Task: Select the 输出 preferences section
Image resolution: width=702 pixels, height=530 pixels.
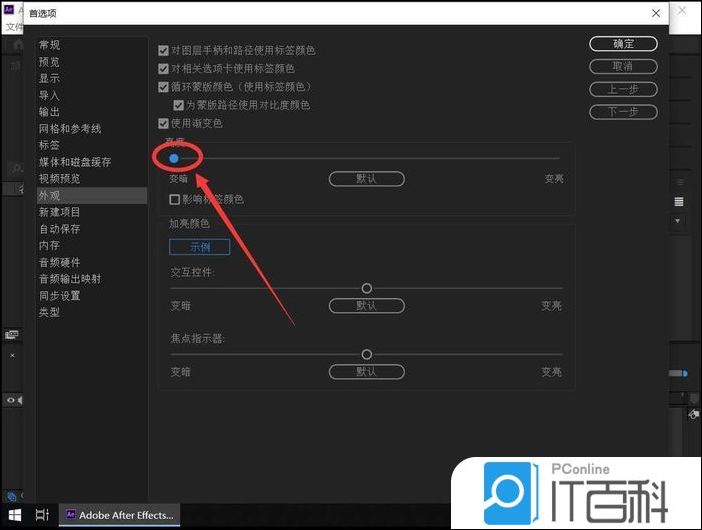Action: 49,112
